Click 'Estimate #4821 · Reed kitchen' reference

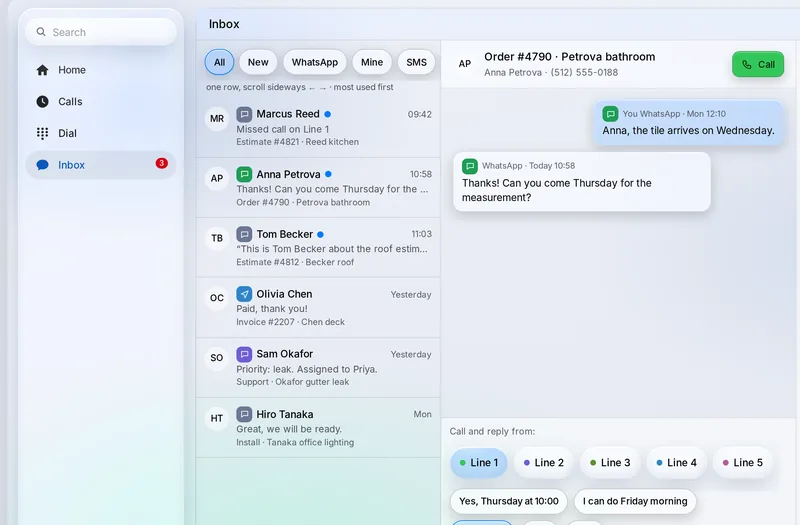(x=297, y=142)
